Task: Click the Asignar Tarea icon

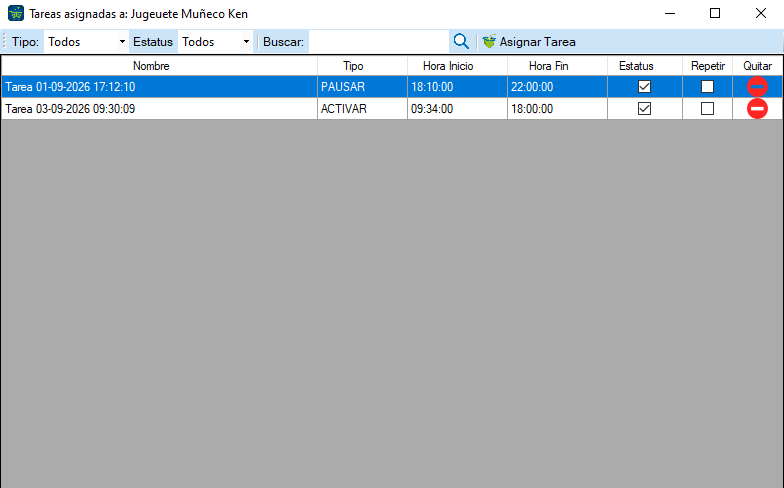Action: click(x=489, y=42)
